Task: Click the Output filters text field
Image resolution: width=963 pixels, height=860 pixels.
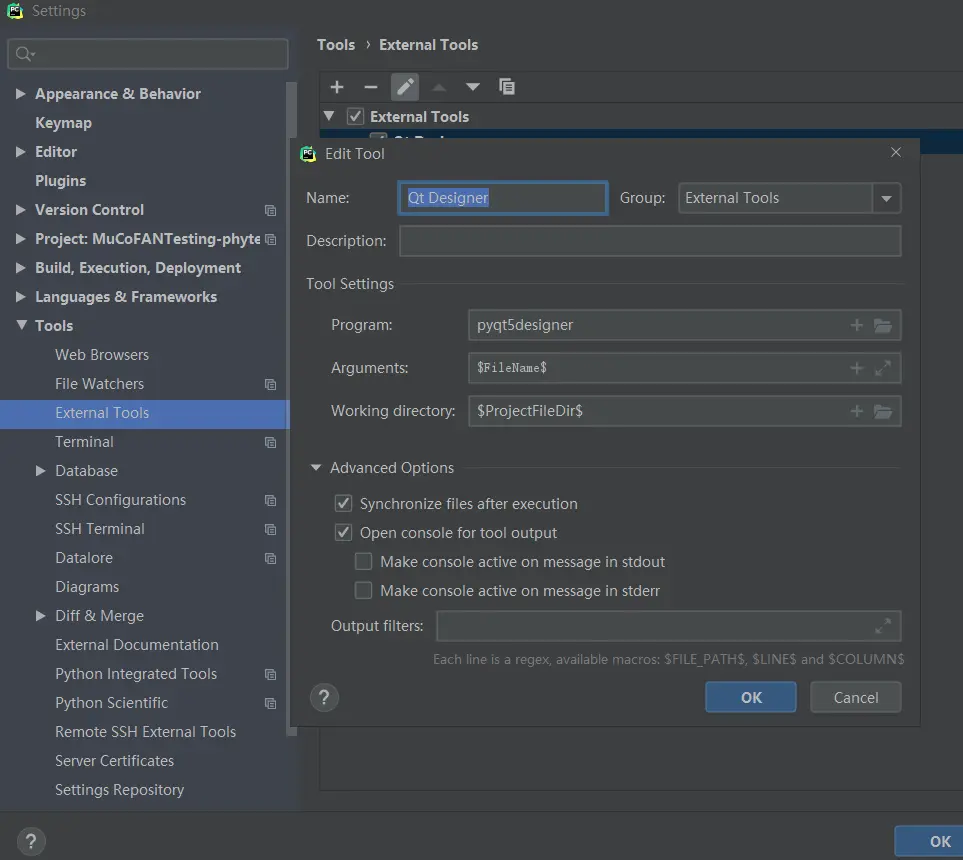Action: tap(668, 626)
